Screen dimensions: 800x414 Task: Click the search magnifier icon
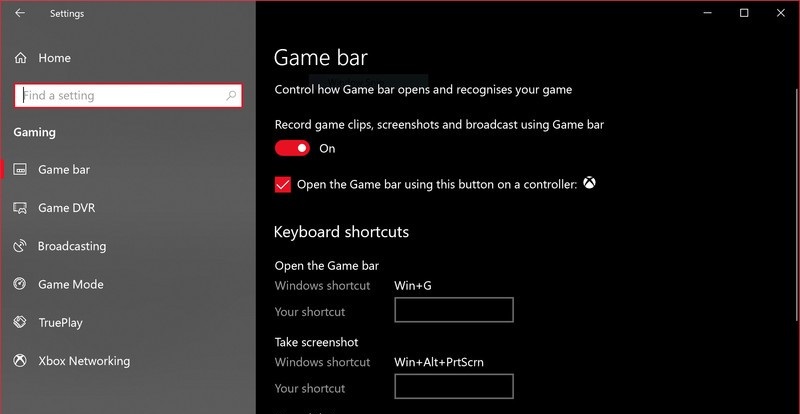[x=231, y=96]
